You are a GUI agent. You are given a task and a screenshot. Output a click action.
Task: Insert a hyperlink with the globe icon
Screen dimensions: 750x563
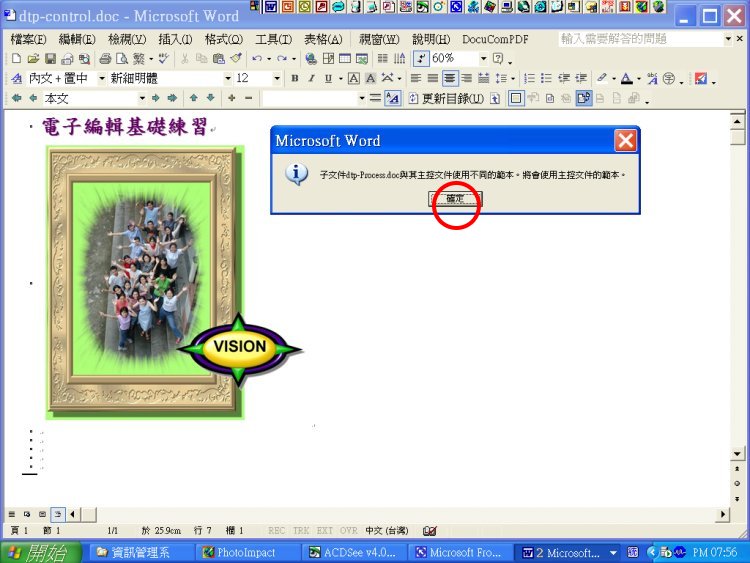tap(311, 58)
